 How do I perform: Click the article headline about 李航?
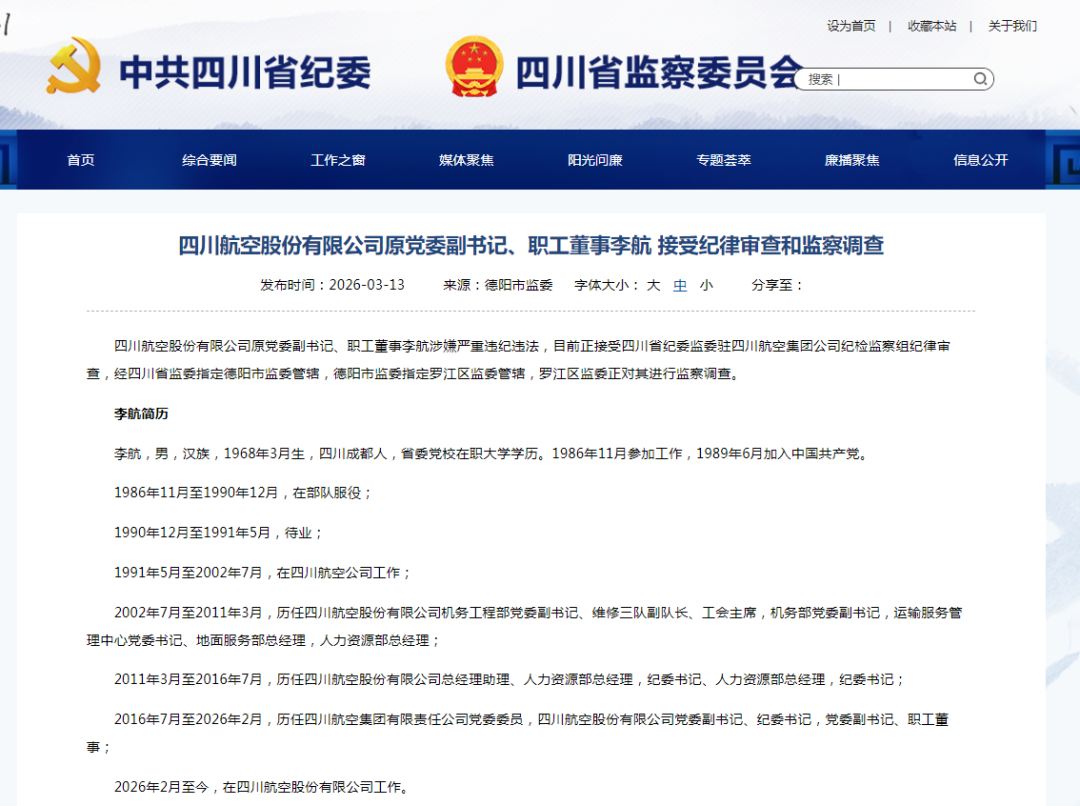[531, 245]
